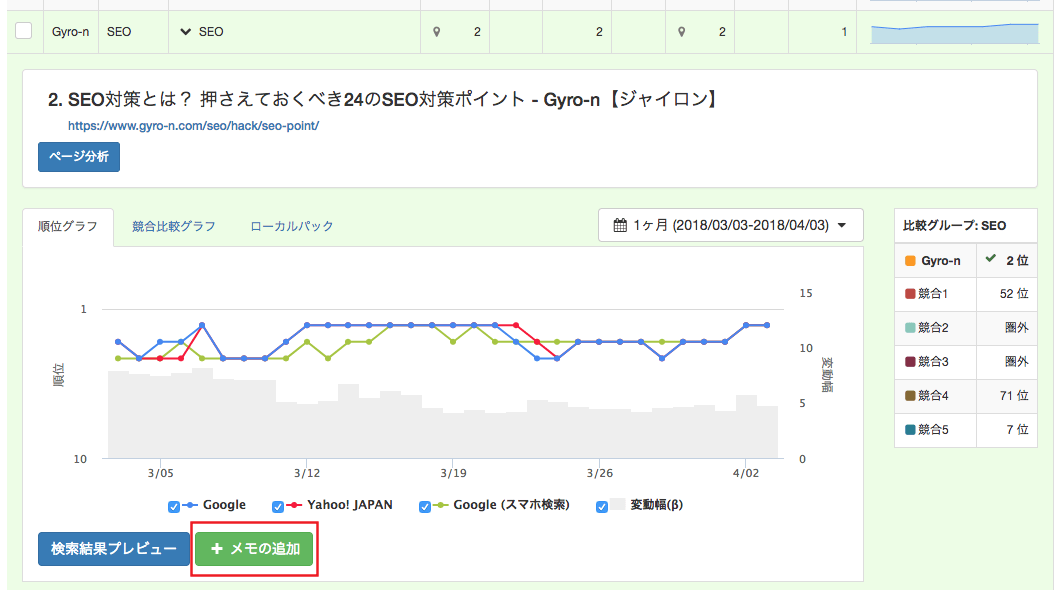This screenshot has width=1054, height=590.
Task: Click the orange Gyro-n color swatch
Action: click(910, 261)
